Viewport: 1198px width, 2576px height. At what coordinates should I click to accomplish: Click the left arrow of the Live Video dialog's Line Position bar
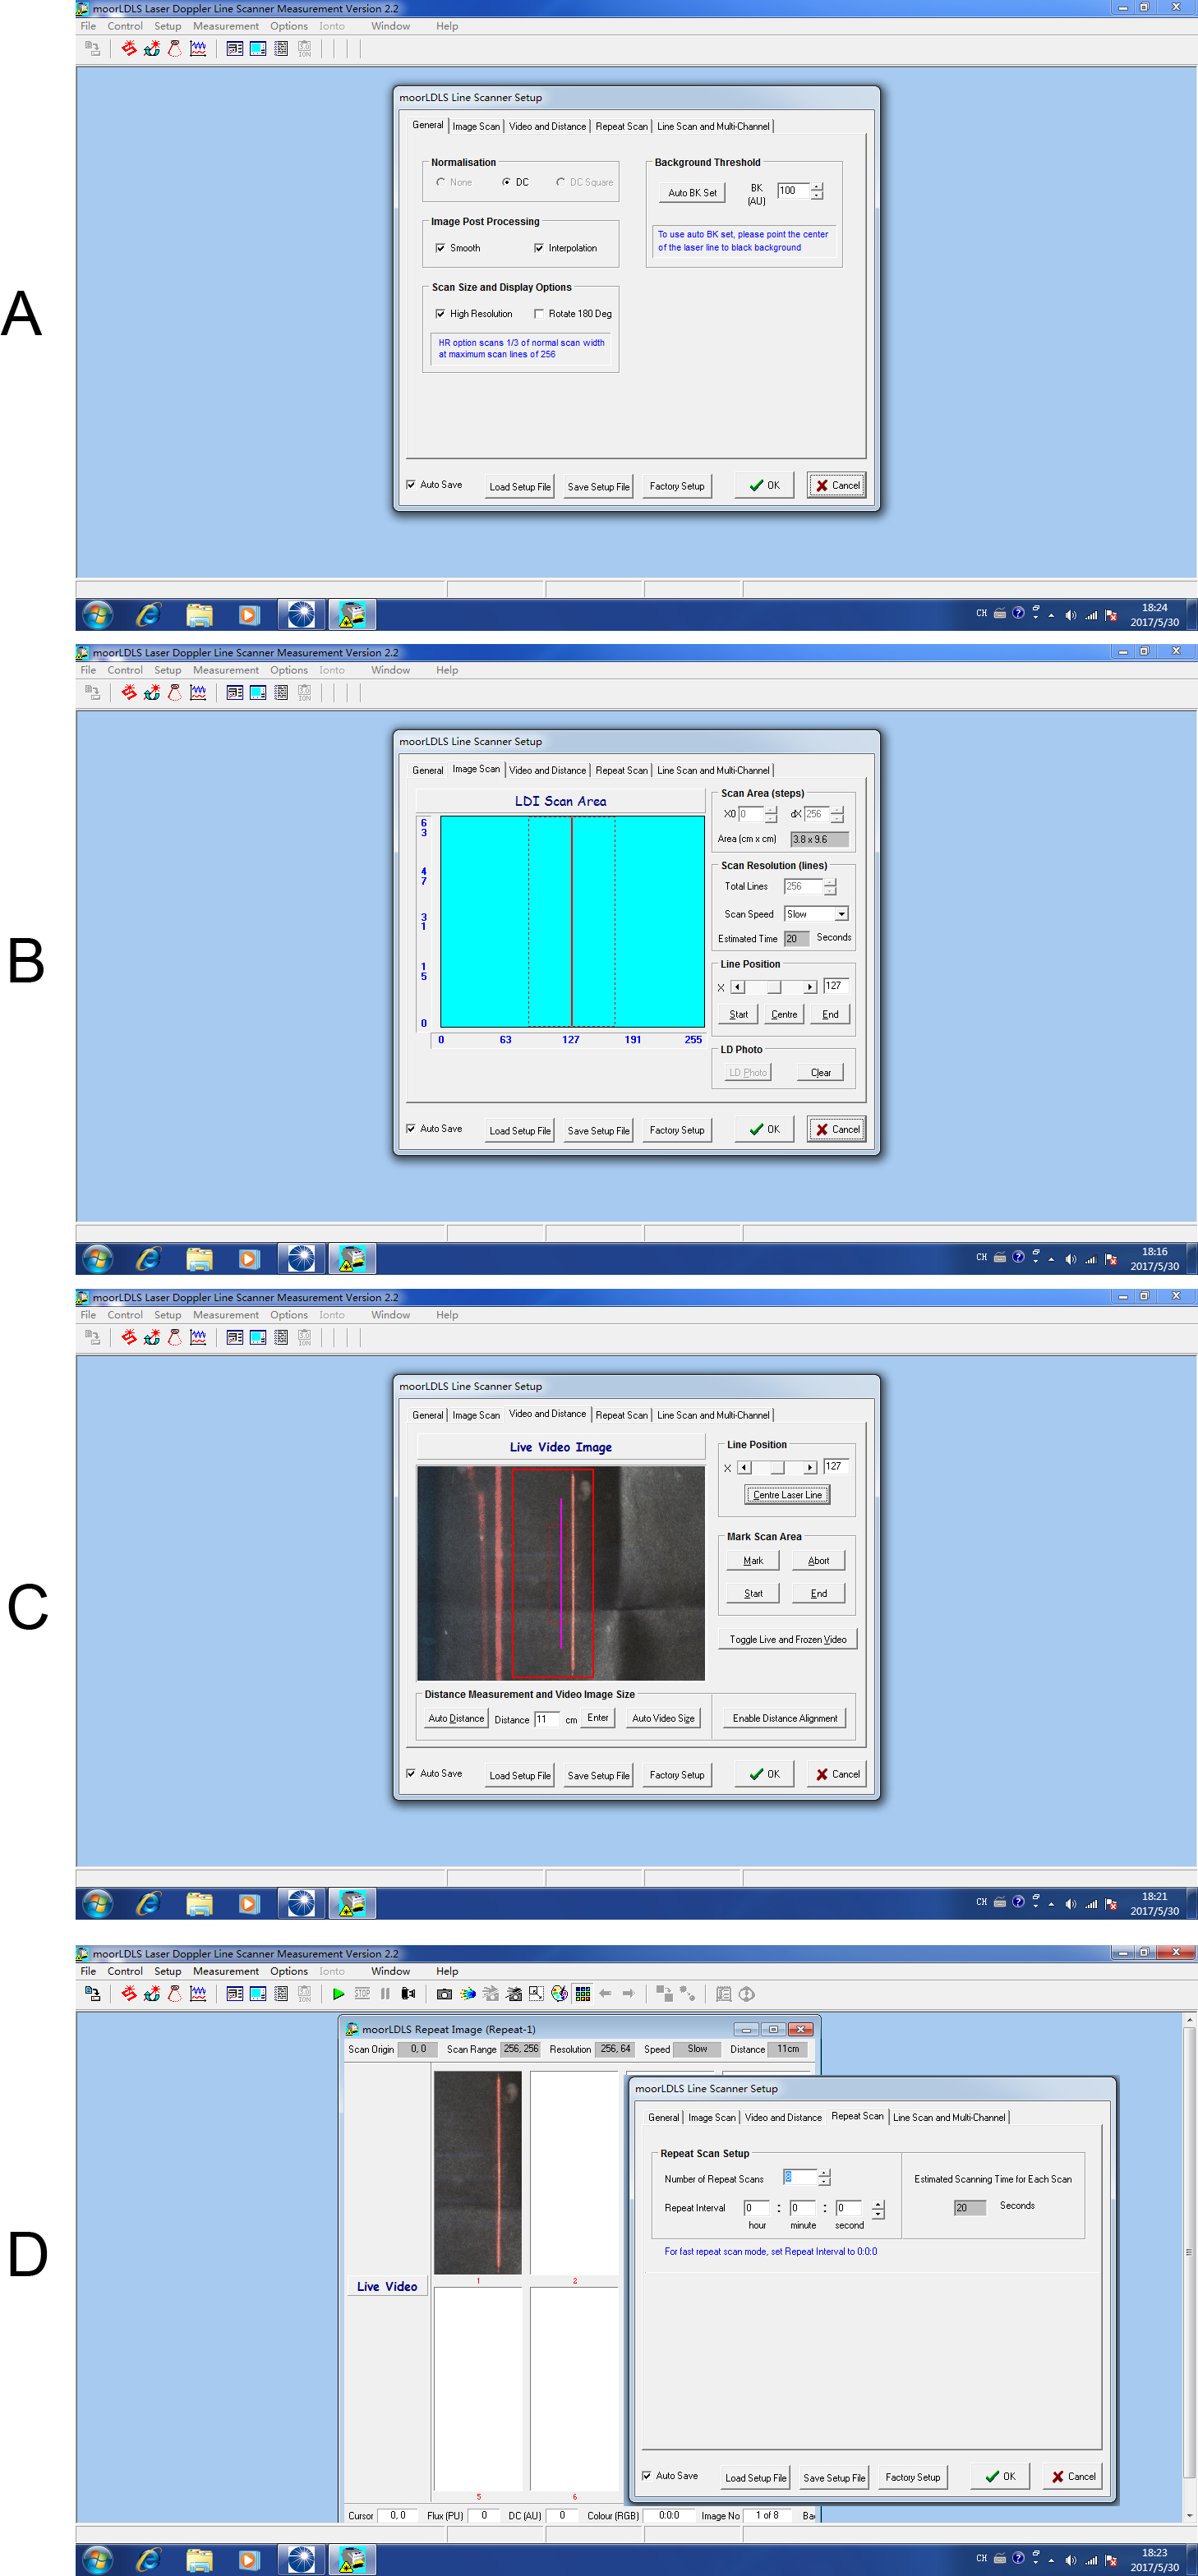pyautogui.click(x=744, y=1468)
